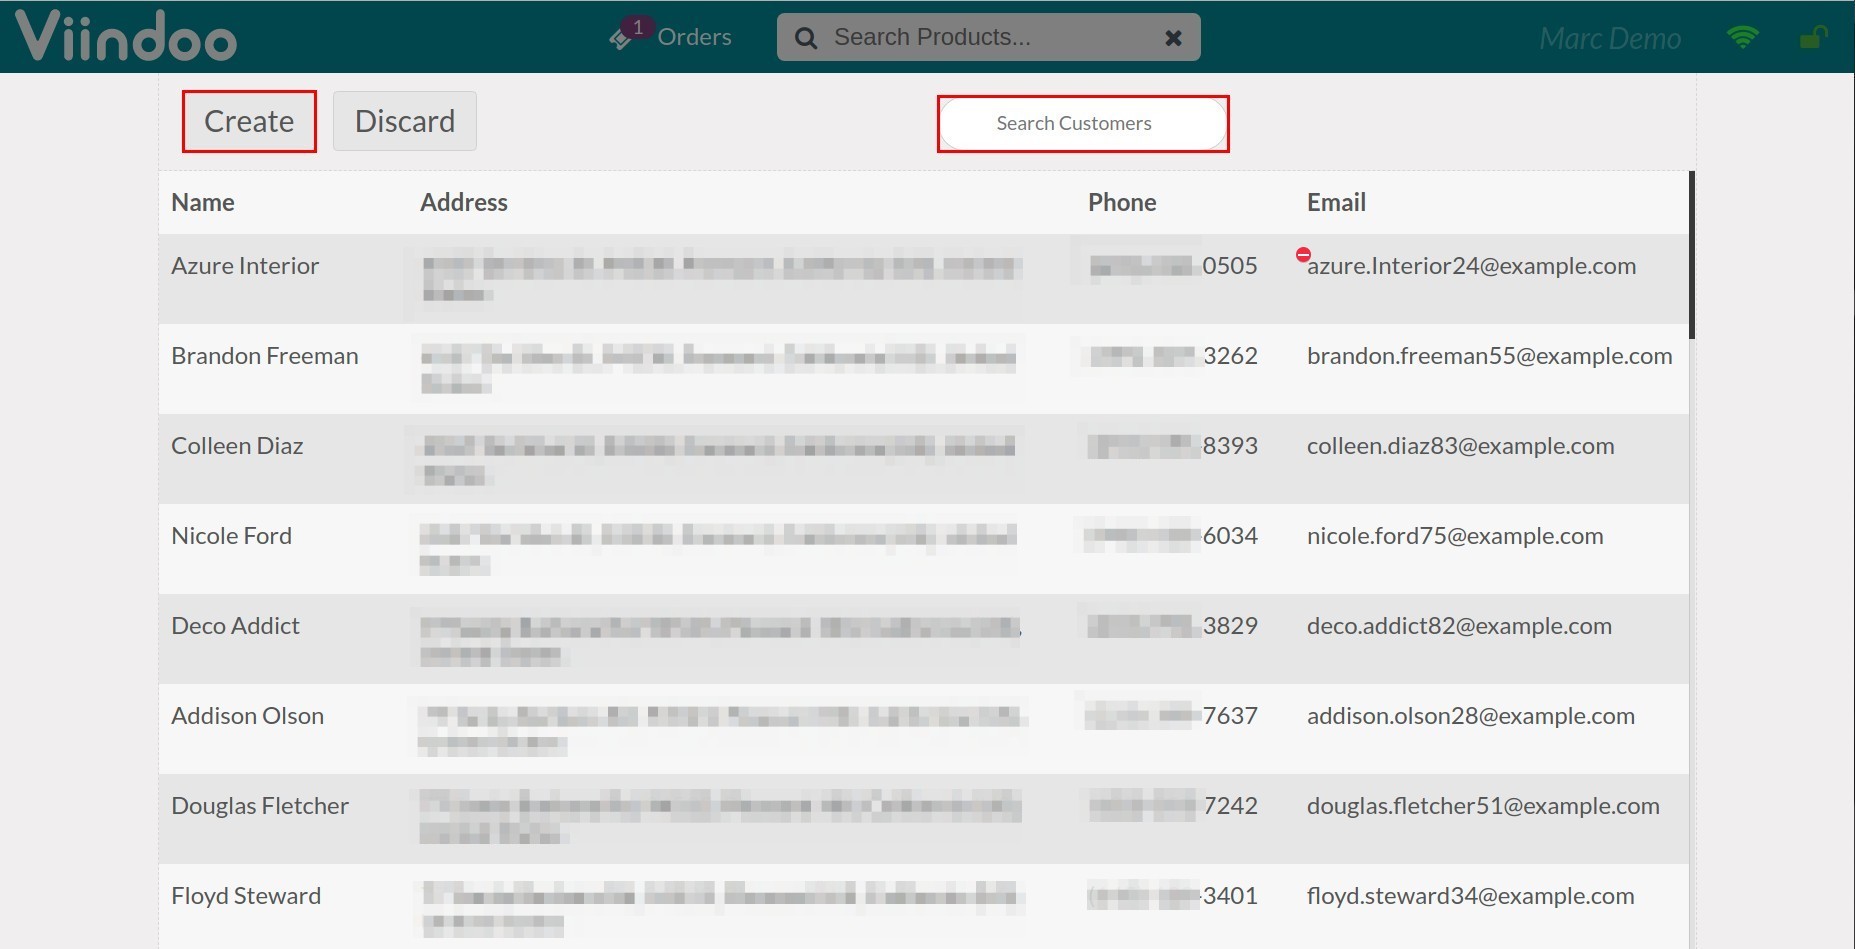Image resolution: width=1855 pixels, height=949 pixels.
Task: Choose Nicole Ford from the customer list
Action: (231, 536)
